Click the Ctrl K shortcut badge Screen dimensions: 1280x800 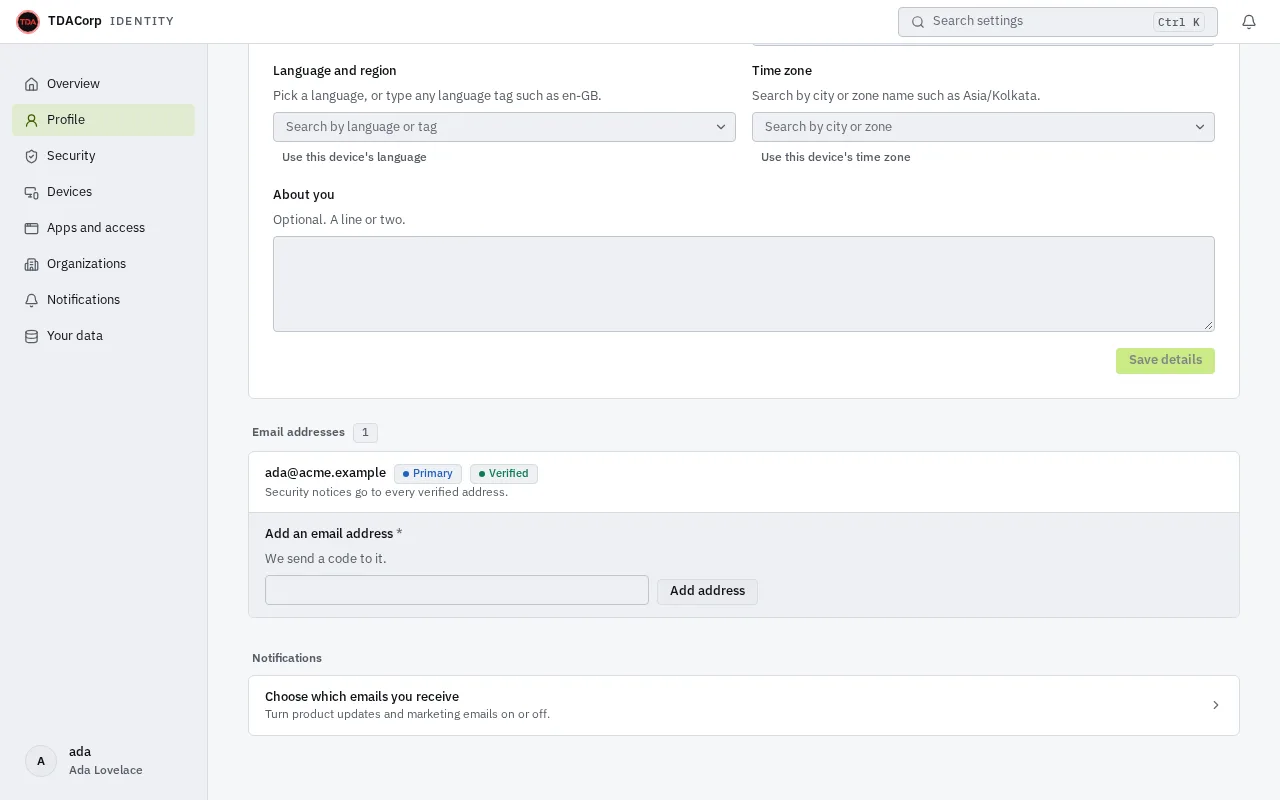(x=1179, y=22)
